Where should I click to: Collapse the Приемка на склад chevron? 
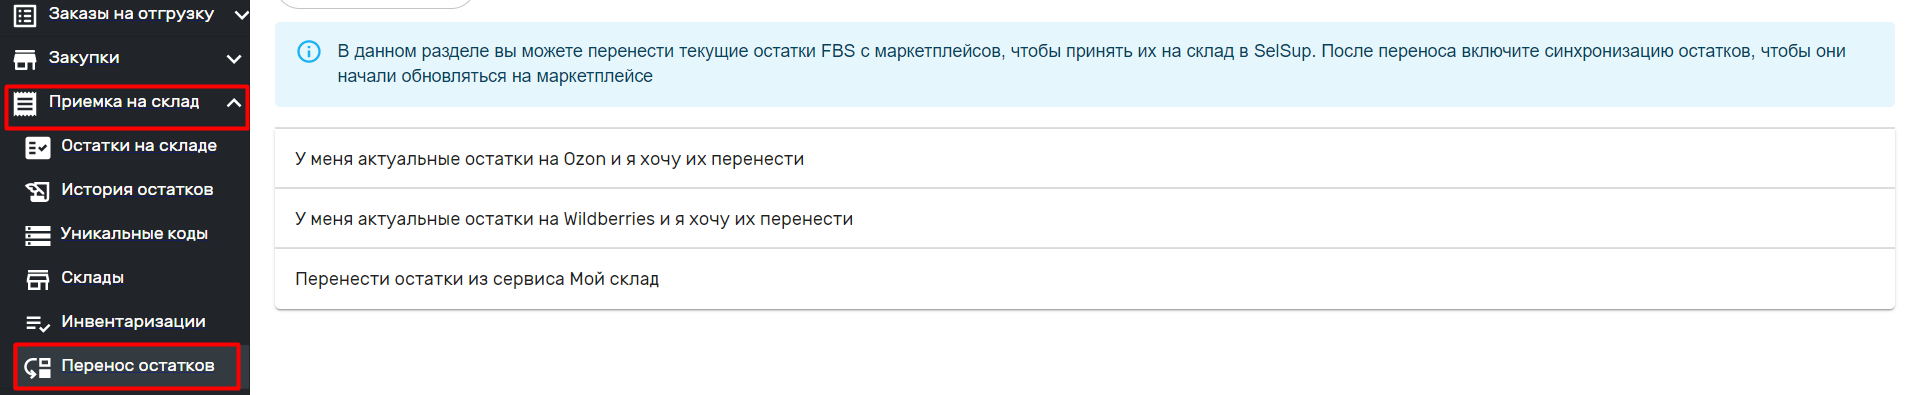(x=234, y=102)
